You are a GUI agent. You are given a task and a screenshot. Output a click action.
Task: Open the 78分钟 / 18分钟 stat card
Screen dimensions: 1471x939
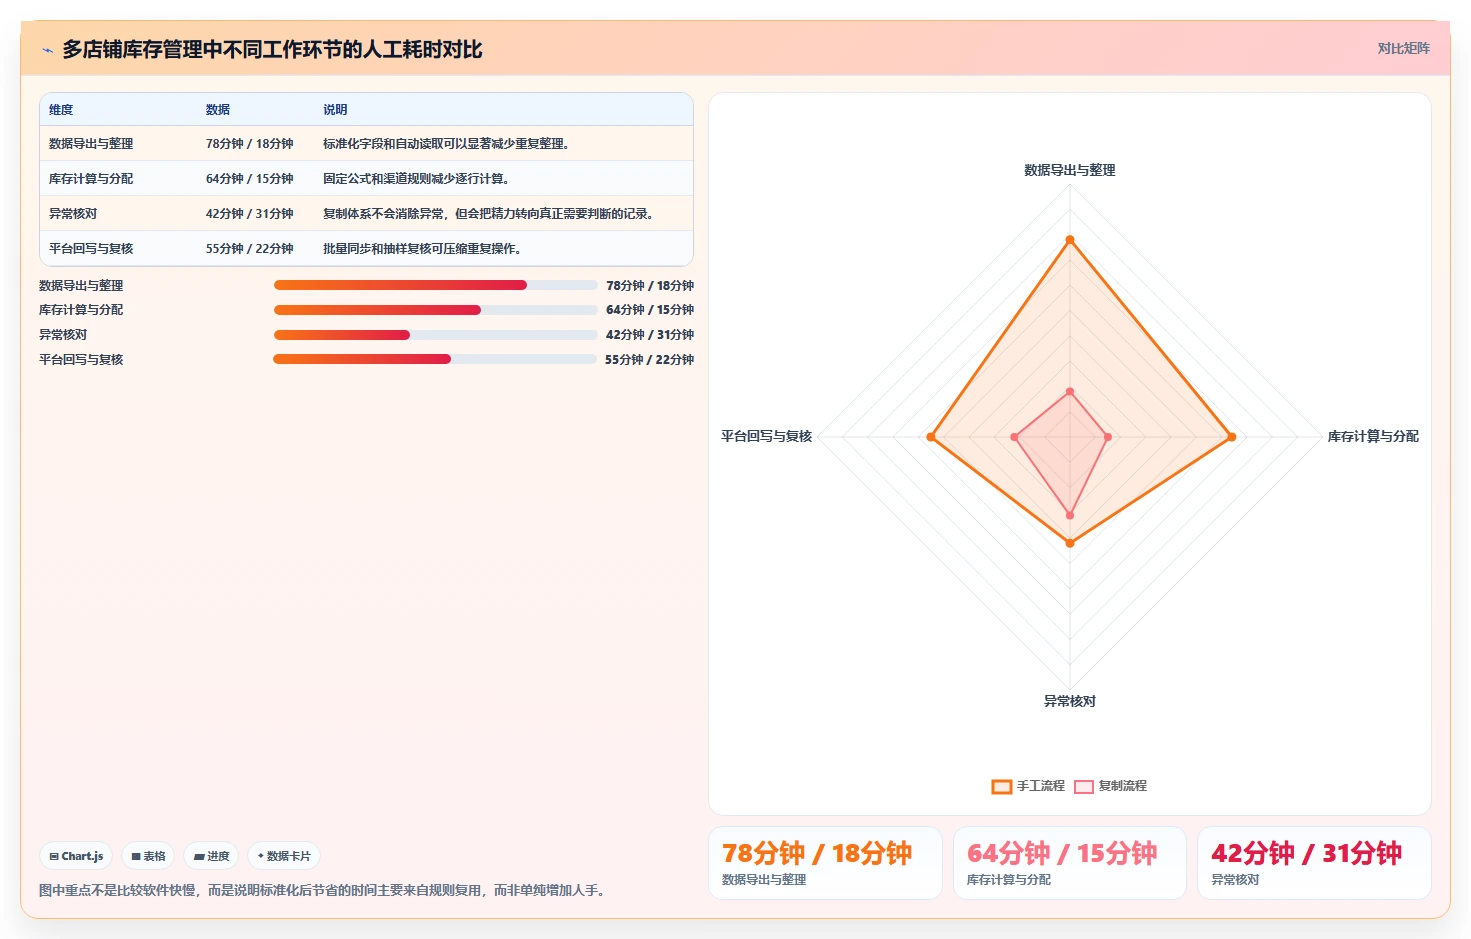825,863
